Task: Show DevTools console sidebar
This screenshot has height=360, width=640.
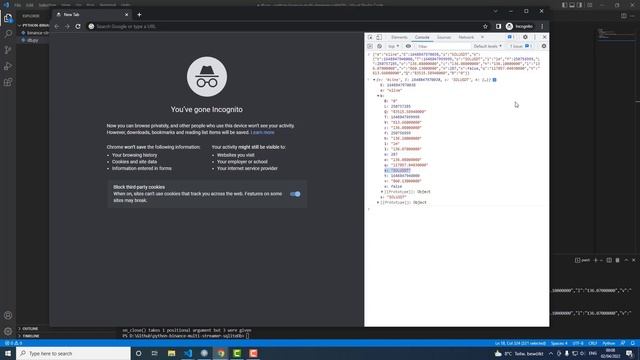Action: tap(370, 46)
